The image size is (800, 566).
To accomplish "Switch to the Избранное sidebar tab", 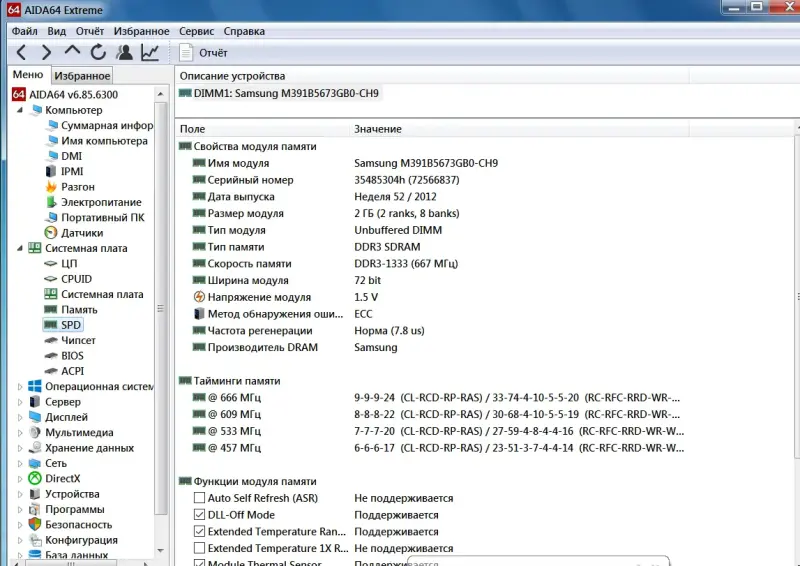I will point(82,76).
